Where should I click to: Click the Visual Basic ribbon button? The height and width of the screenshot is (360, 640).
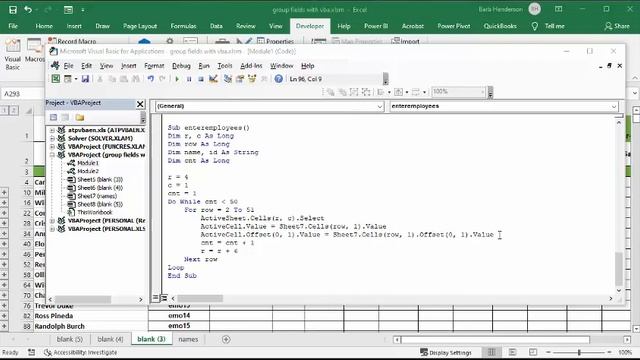(13, 55)
